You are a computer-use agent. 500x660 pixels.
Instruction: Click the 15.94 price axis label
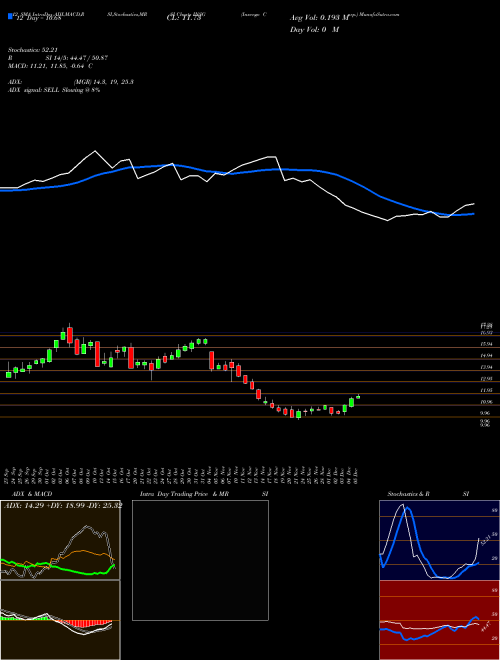click(x=486, y=344)
